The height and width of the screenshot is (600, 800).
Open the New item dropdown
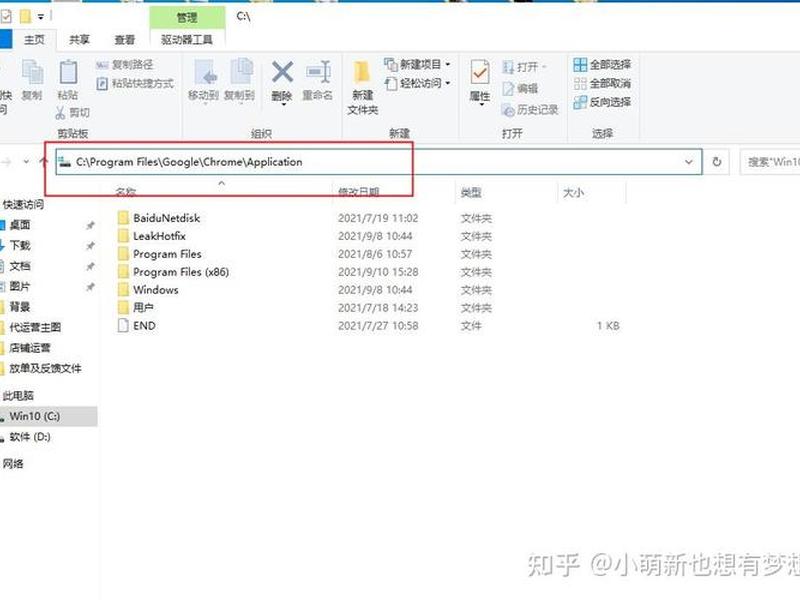coord(417,64)
